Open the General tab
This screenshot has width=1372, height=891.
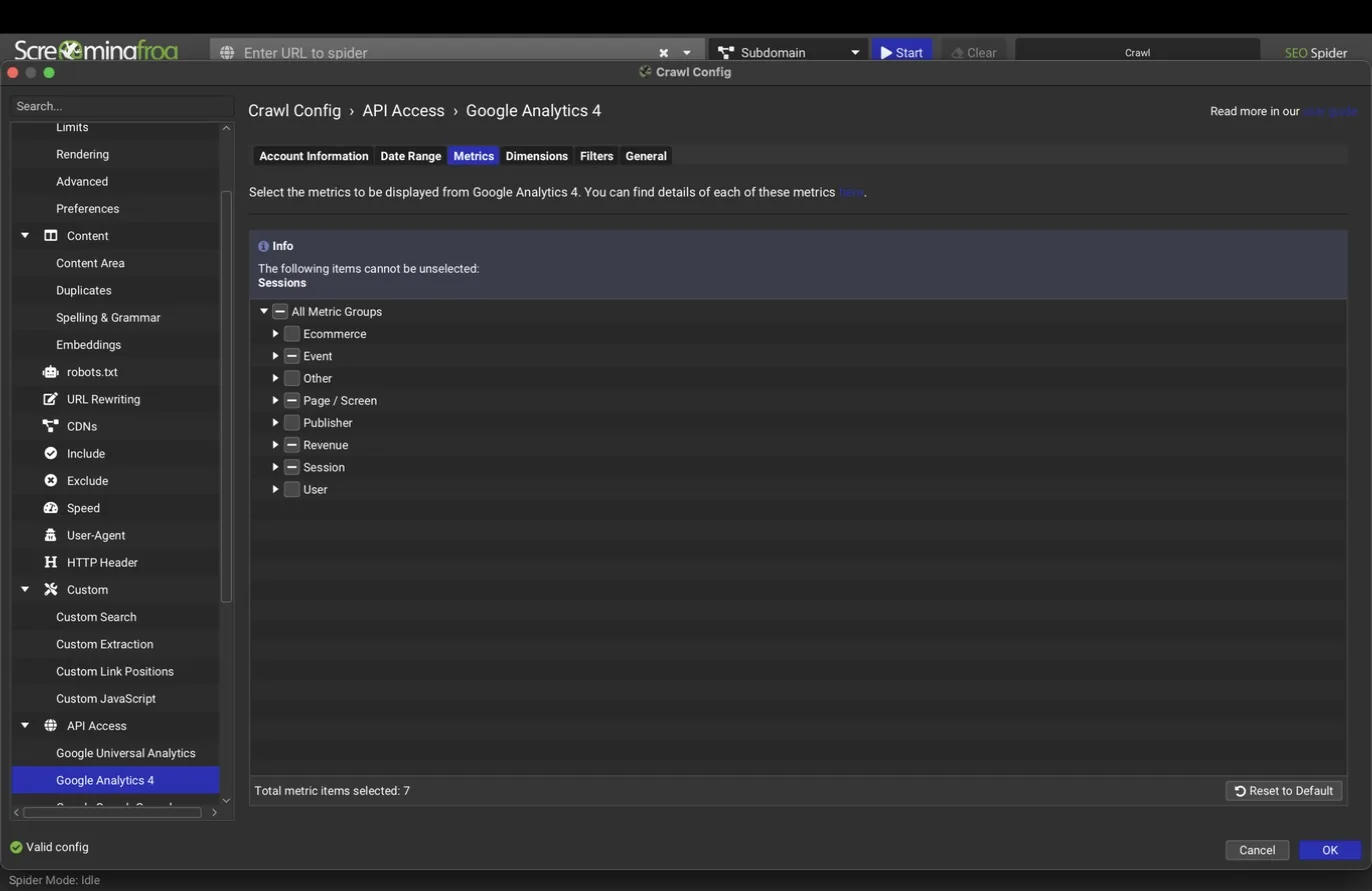(x=646, y=156)
